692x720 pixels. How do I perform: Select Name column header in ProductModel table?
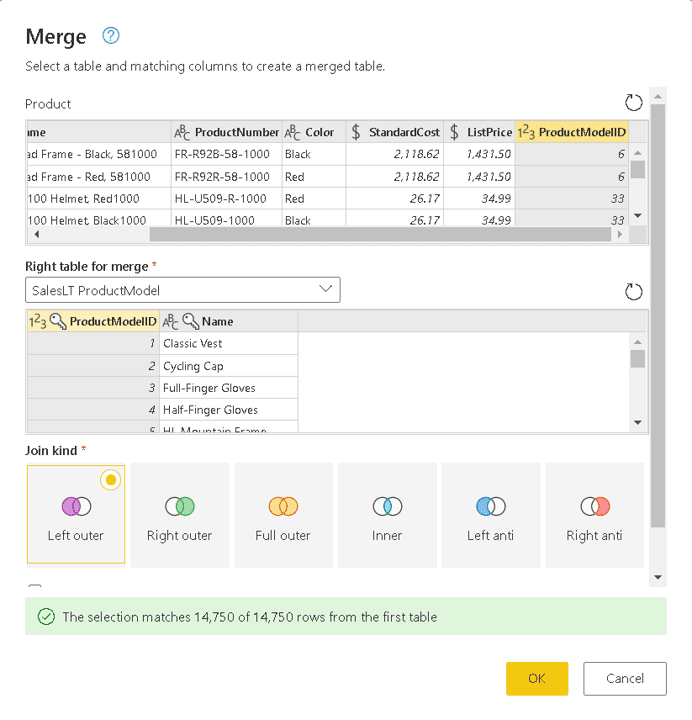217,321
